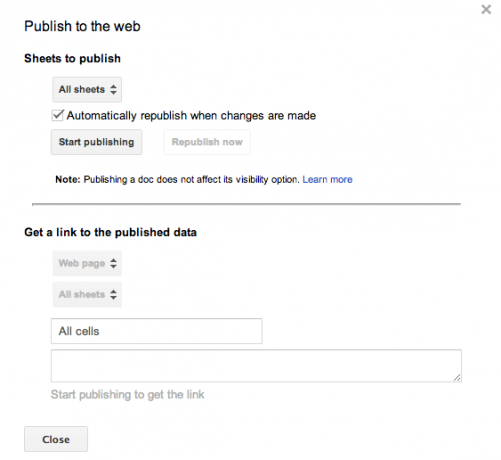Click the text area resize grip corner
The width and height of the screenshot is (501, 460).
pyautogui.click(x=457, y=378)
